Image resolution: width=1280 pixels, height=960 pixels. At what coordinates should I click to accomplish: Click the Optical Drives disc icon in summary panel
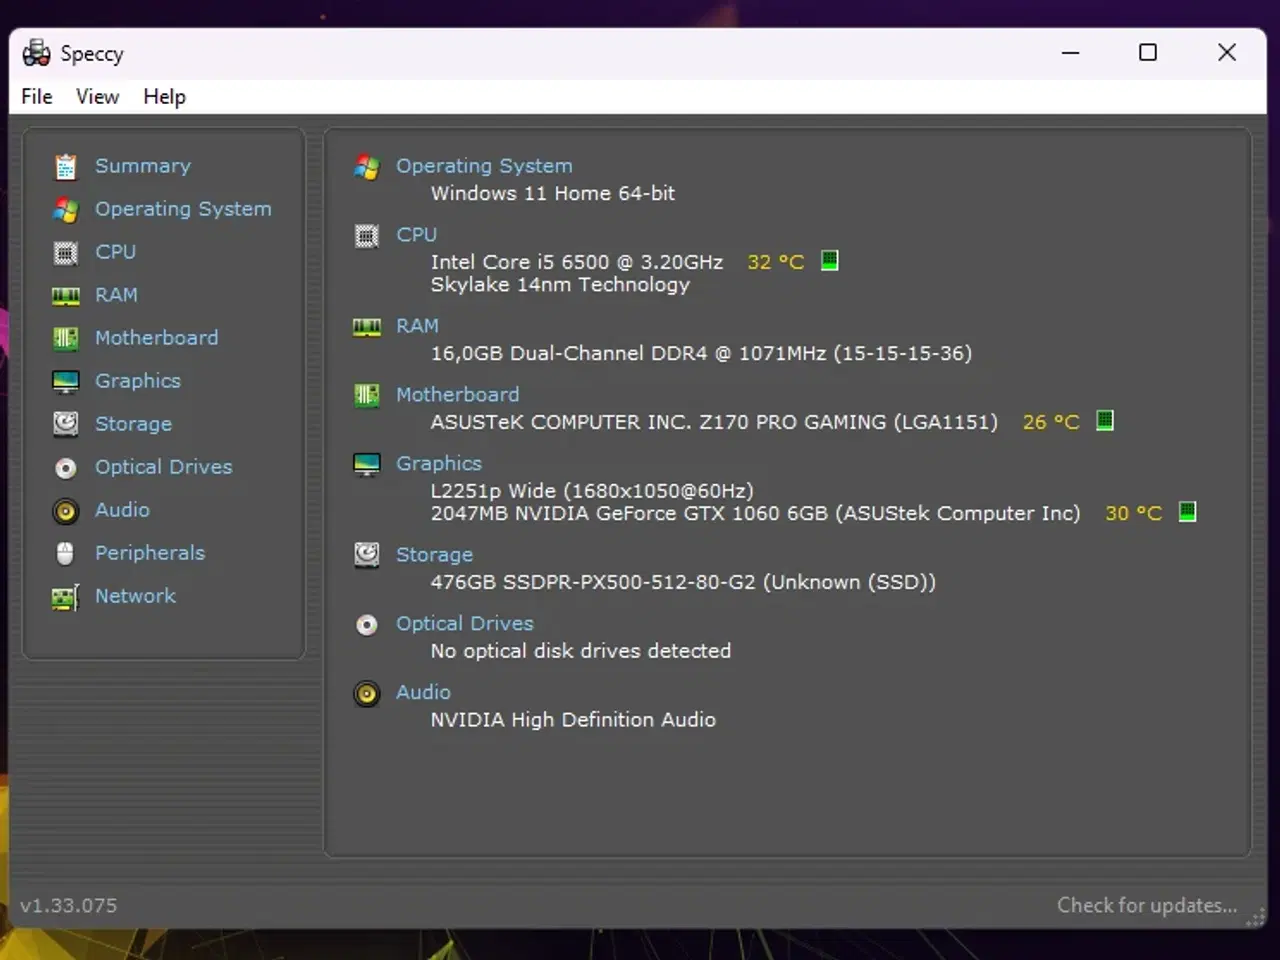coord(367,625)
